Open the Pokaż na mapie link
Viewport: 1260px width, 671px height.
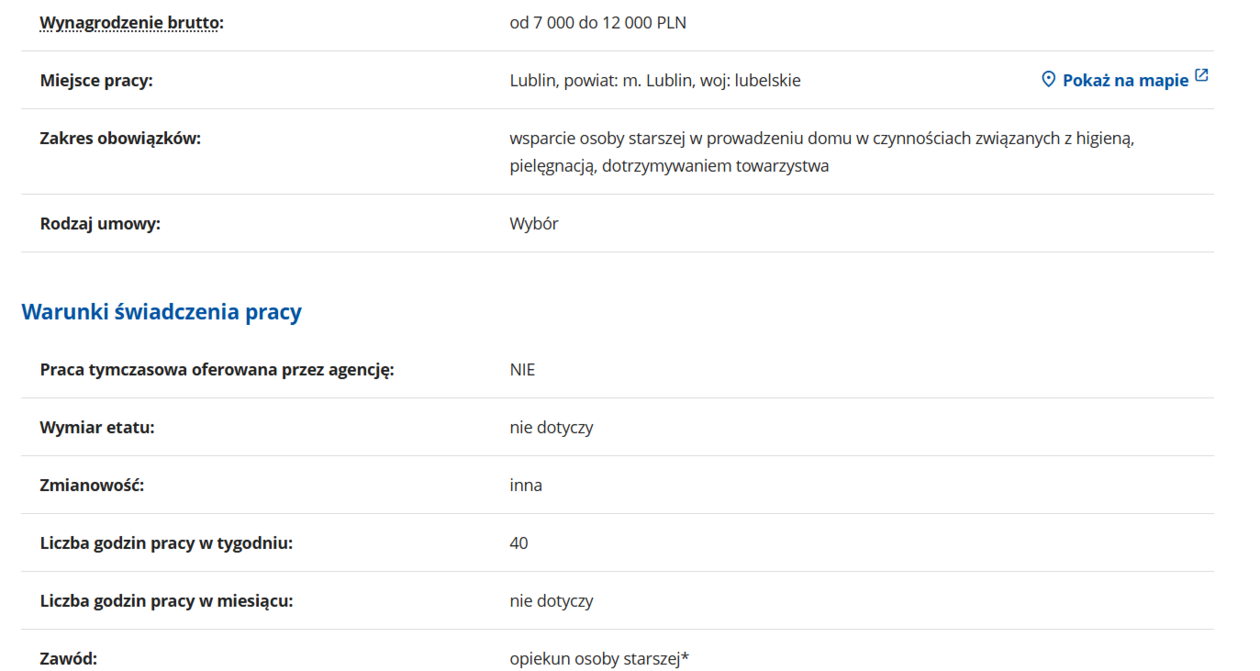pos(1125,80)
